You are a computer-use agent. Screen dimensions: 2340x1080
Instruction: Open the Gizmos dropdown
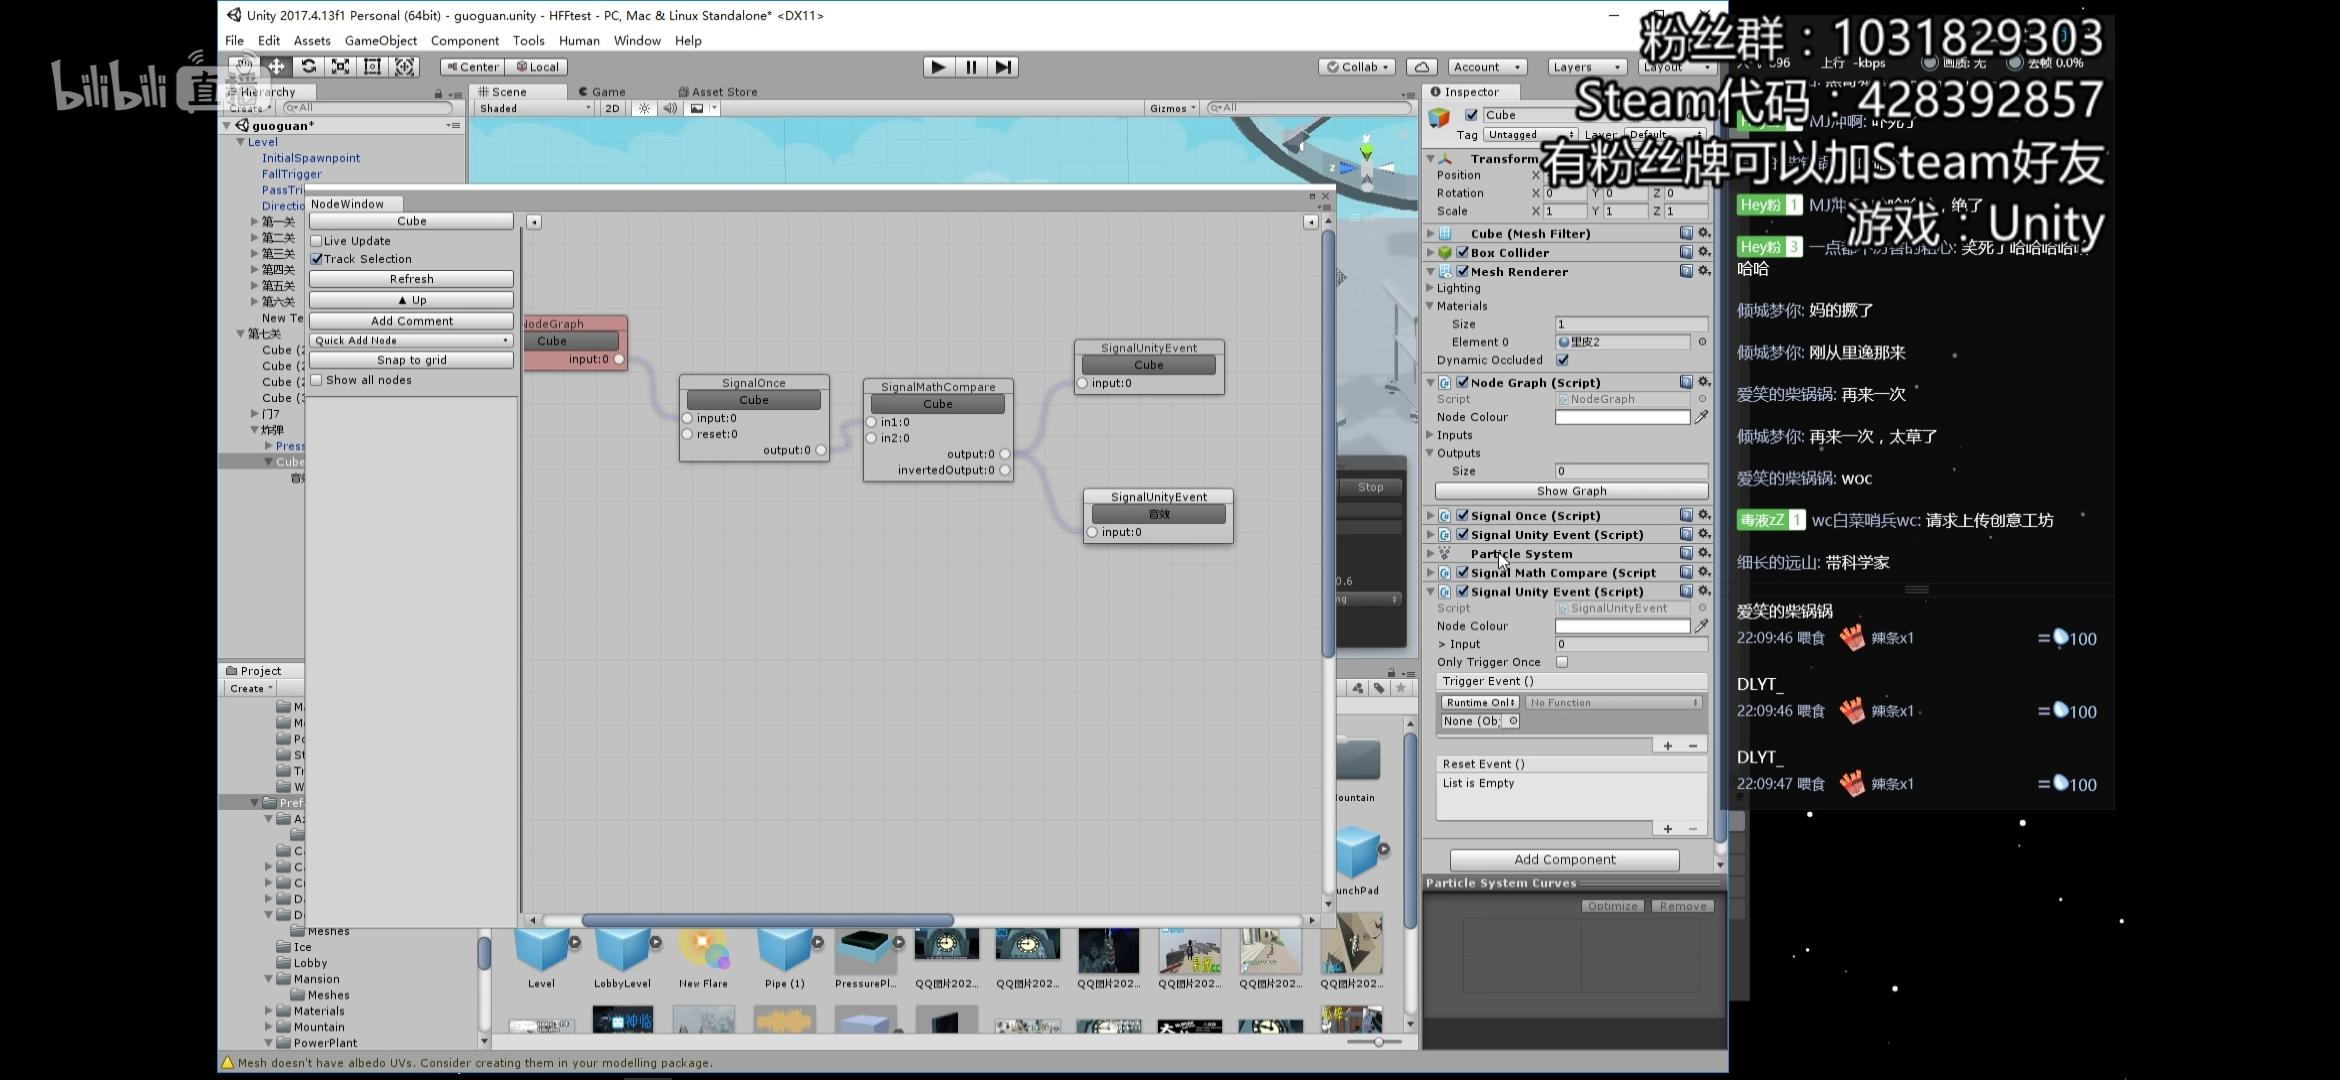point(1172,108)
